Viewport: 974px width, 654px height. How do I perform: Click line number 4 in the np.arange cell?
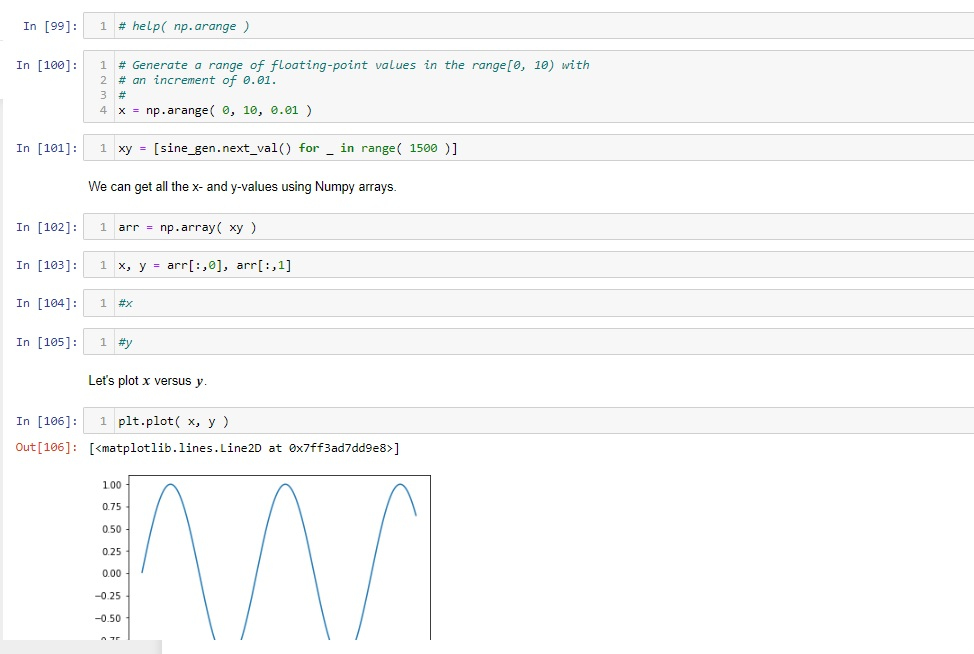click(103, 109)
